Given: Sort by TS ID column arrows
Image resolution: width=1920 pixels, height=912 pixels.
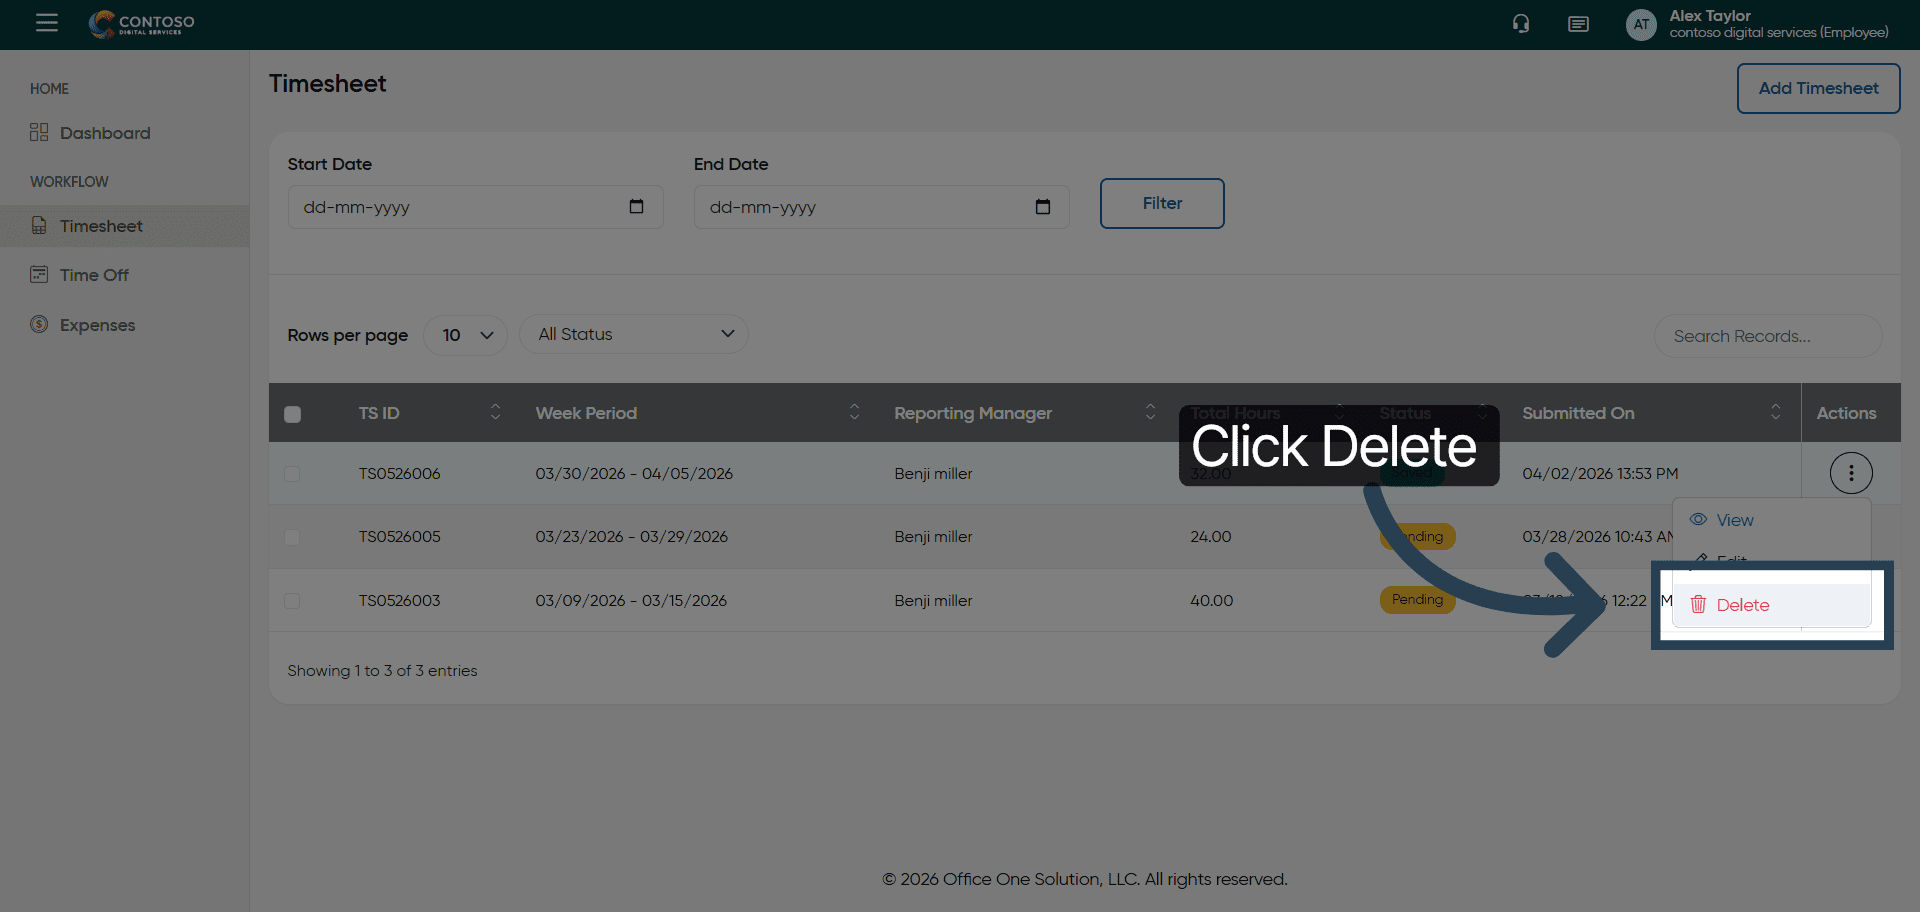Looking at the screenshot, I should [x=495, y=413].
